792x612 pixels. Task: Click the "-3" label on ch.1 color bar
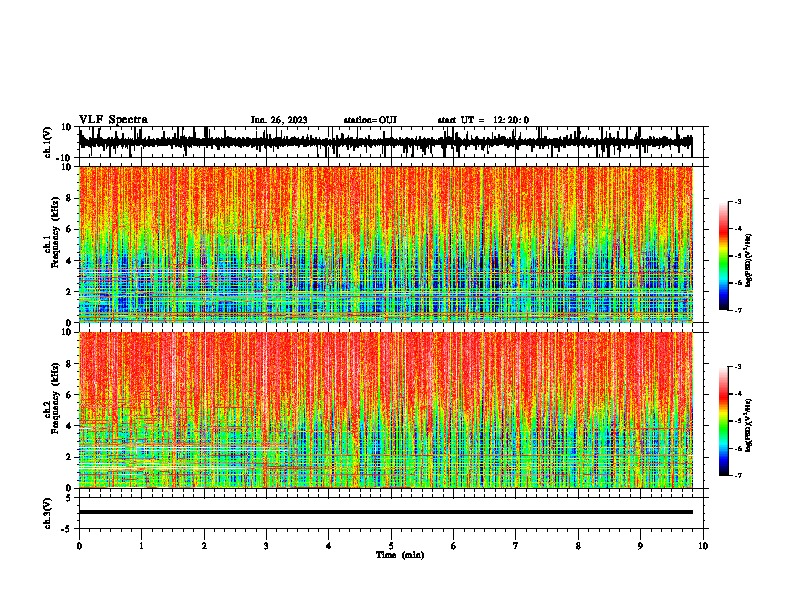click(x=738, y=201)
